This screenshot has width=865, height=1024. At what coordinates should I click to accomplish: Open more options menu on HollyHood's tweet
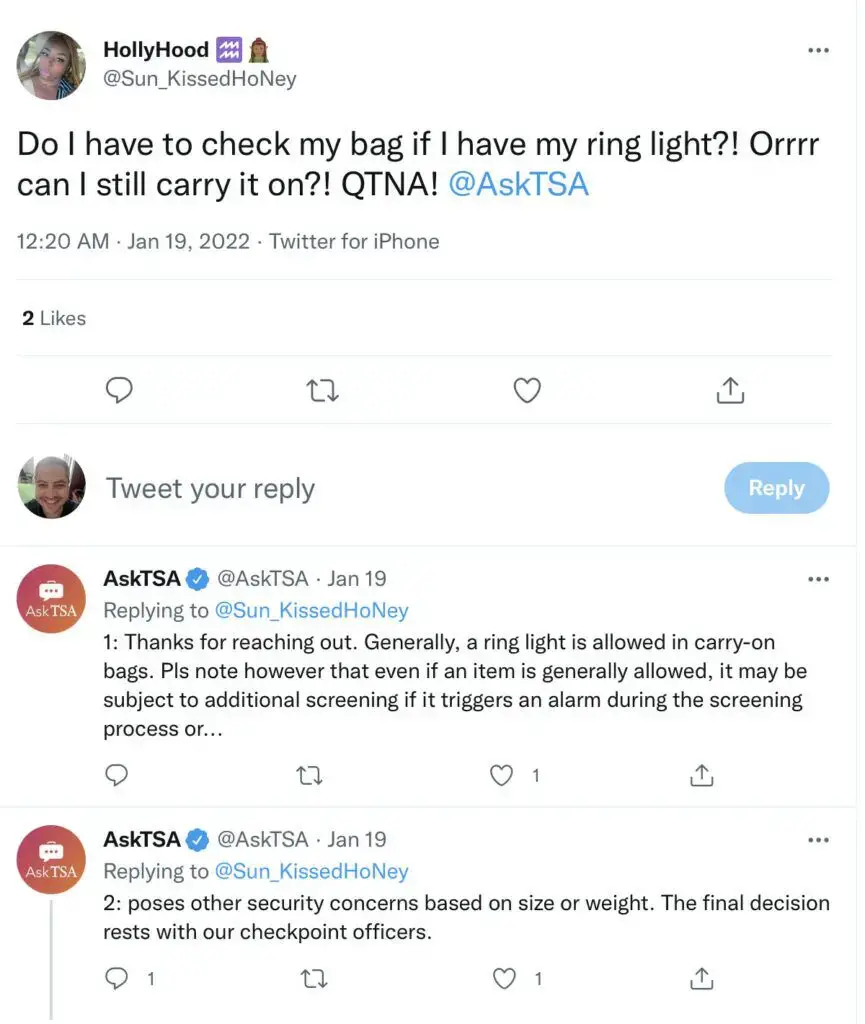(x=818, y=49)
